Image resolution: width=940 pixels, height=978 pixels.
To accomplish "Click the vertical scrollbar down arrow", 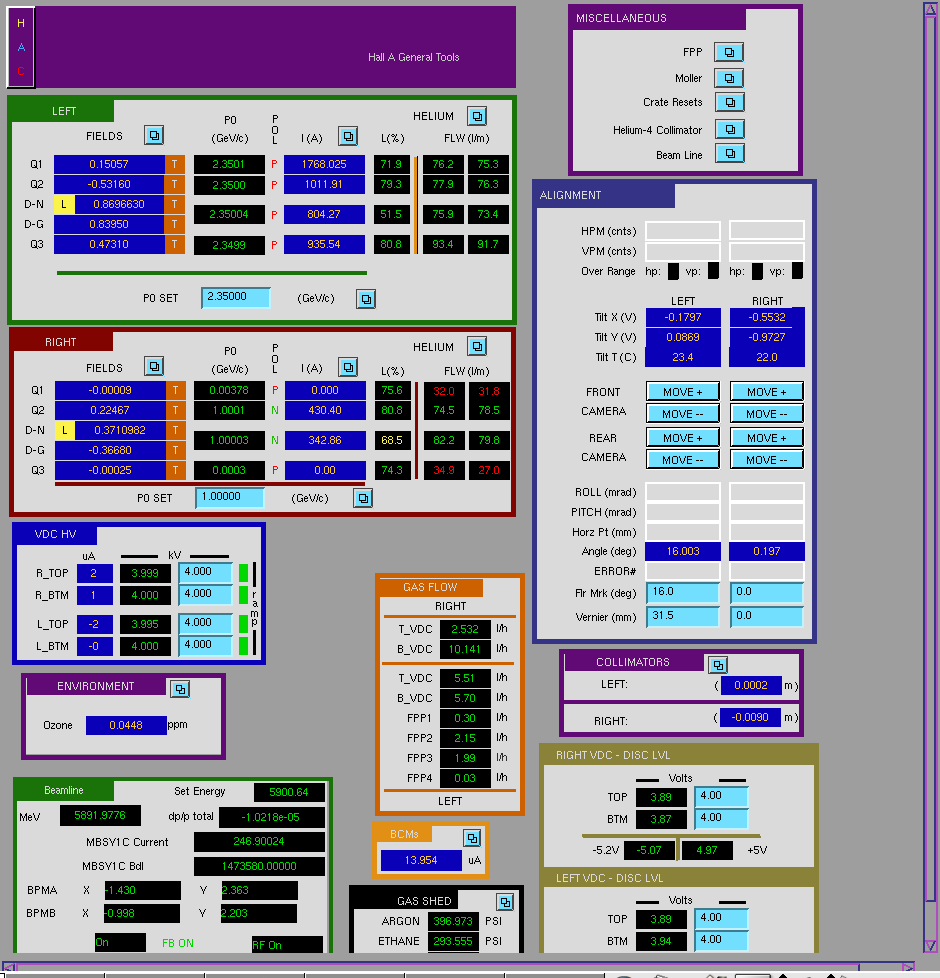I will [930, 945].
